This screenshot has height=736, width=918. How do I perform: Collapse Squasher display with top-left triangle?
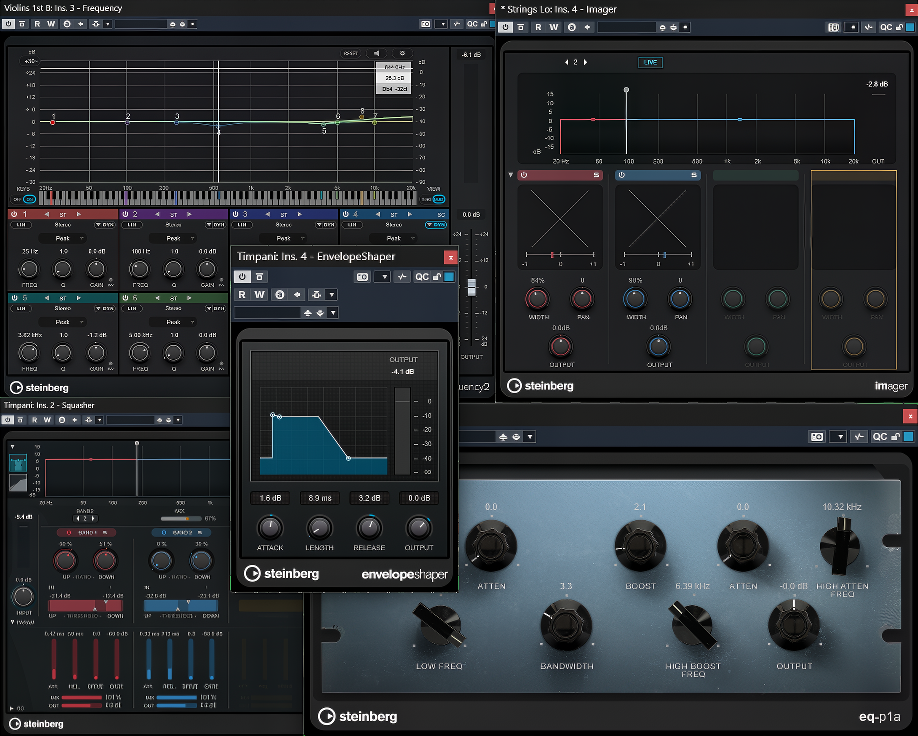point(13,447)
